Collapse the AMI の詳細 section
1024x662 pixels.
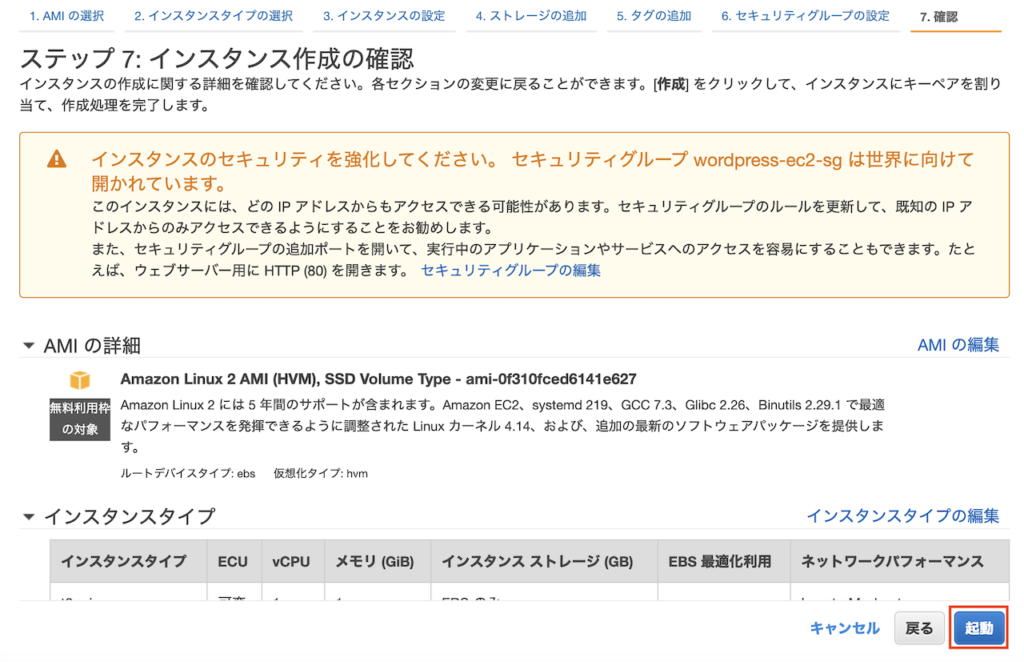click(x=28, y=345)
